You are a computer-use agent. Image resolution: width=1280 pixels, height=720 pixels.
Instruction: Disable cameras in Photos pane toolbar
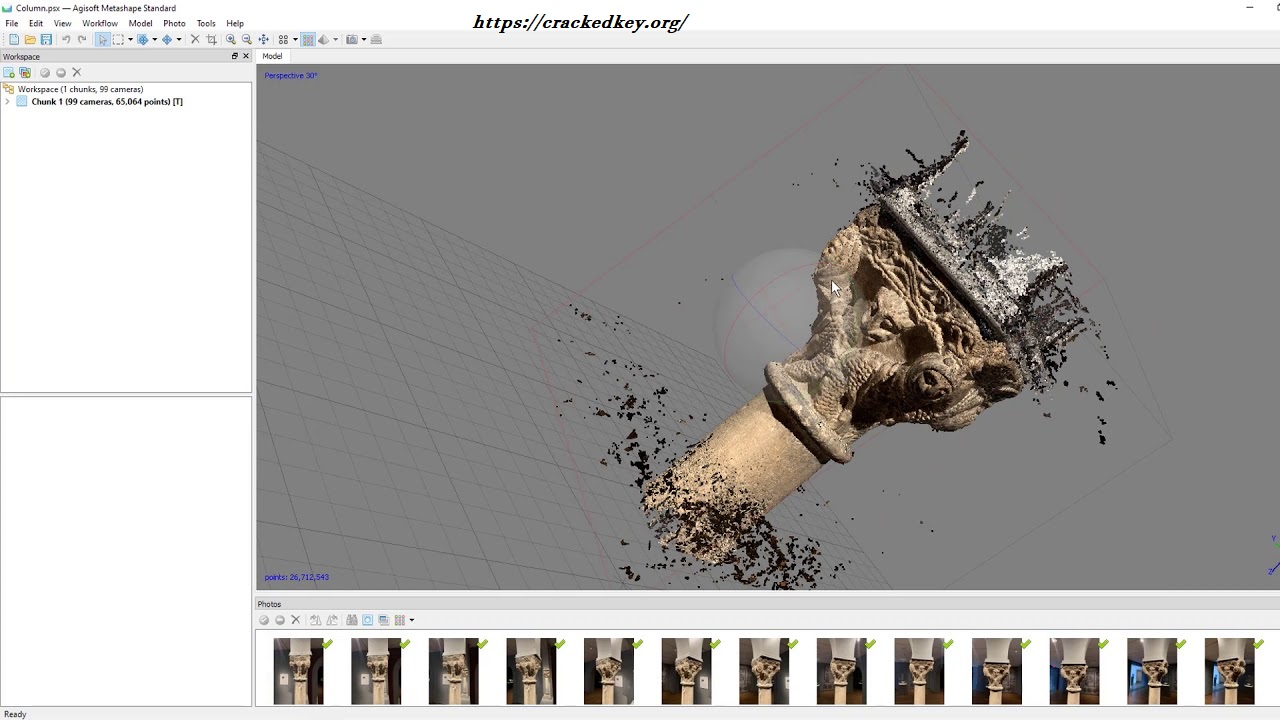280,620
